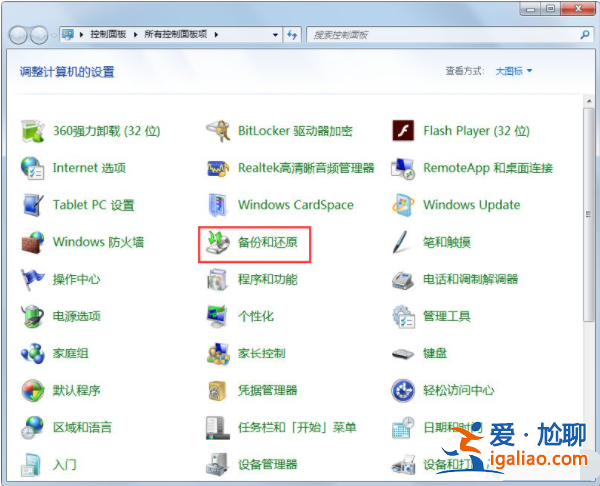600x486 pixels.
Task: Click the scrollbar up arrow
Action: 589,101
